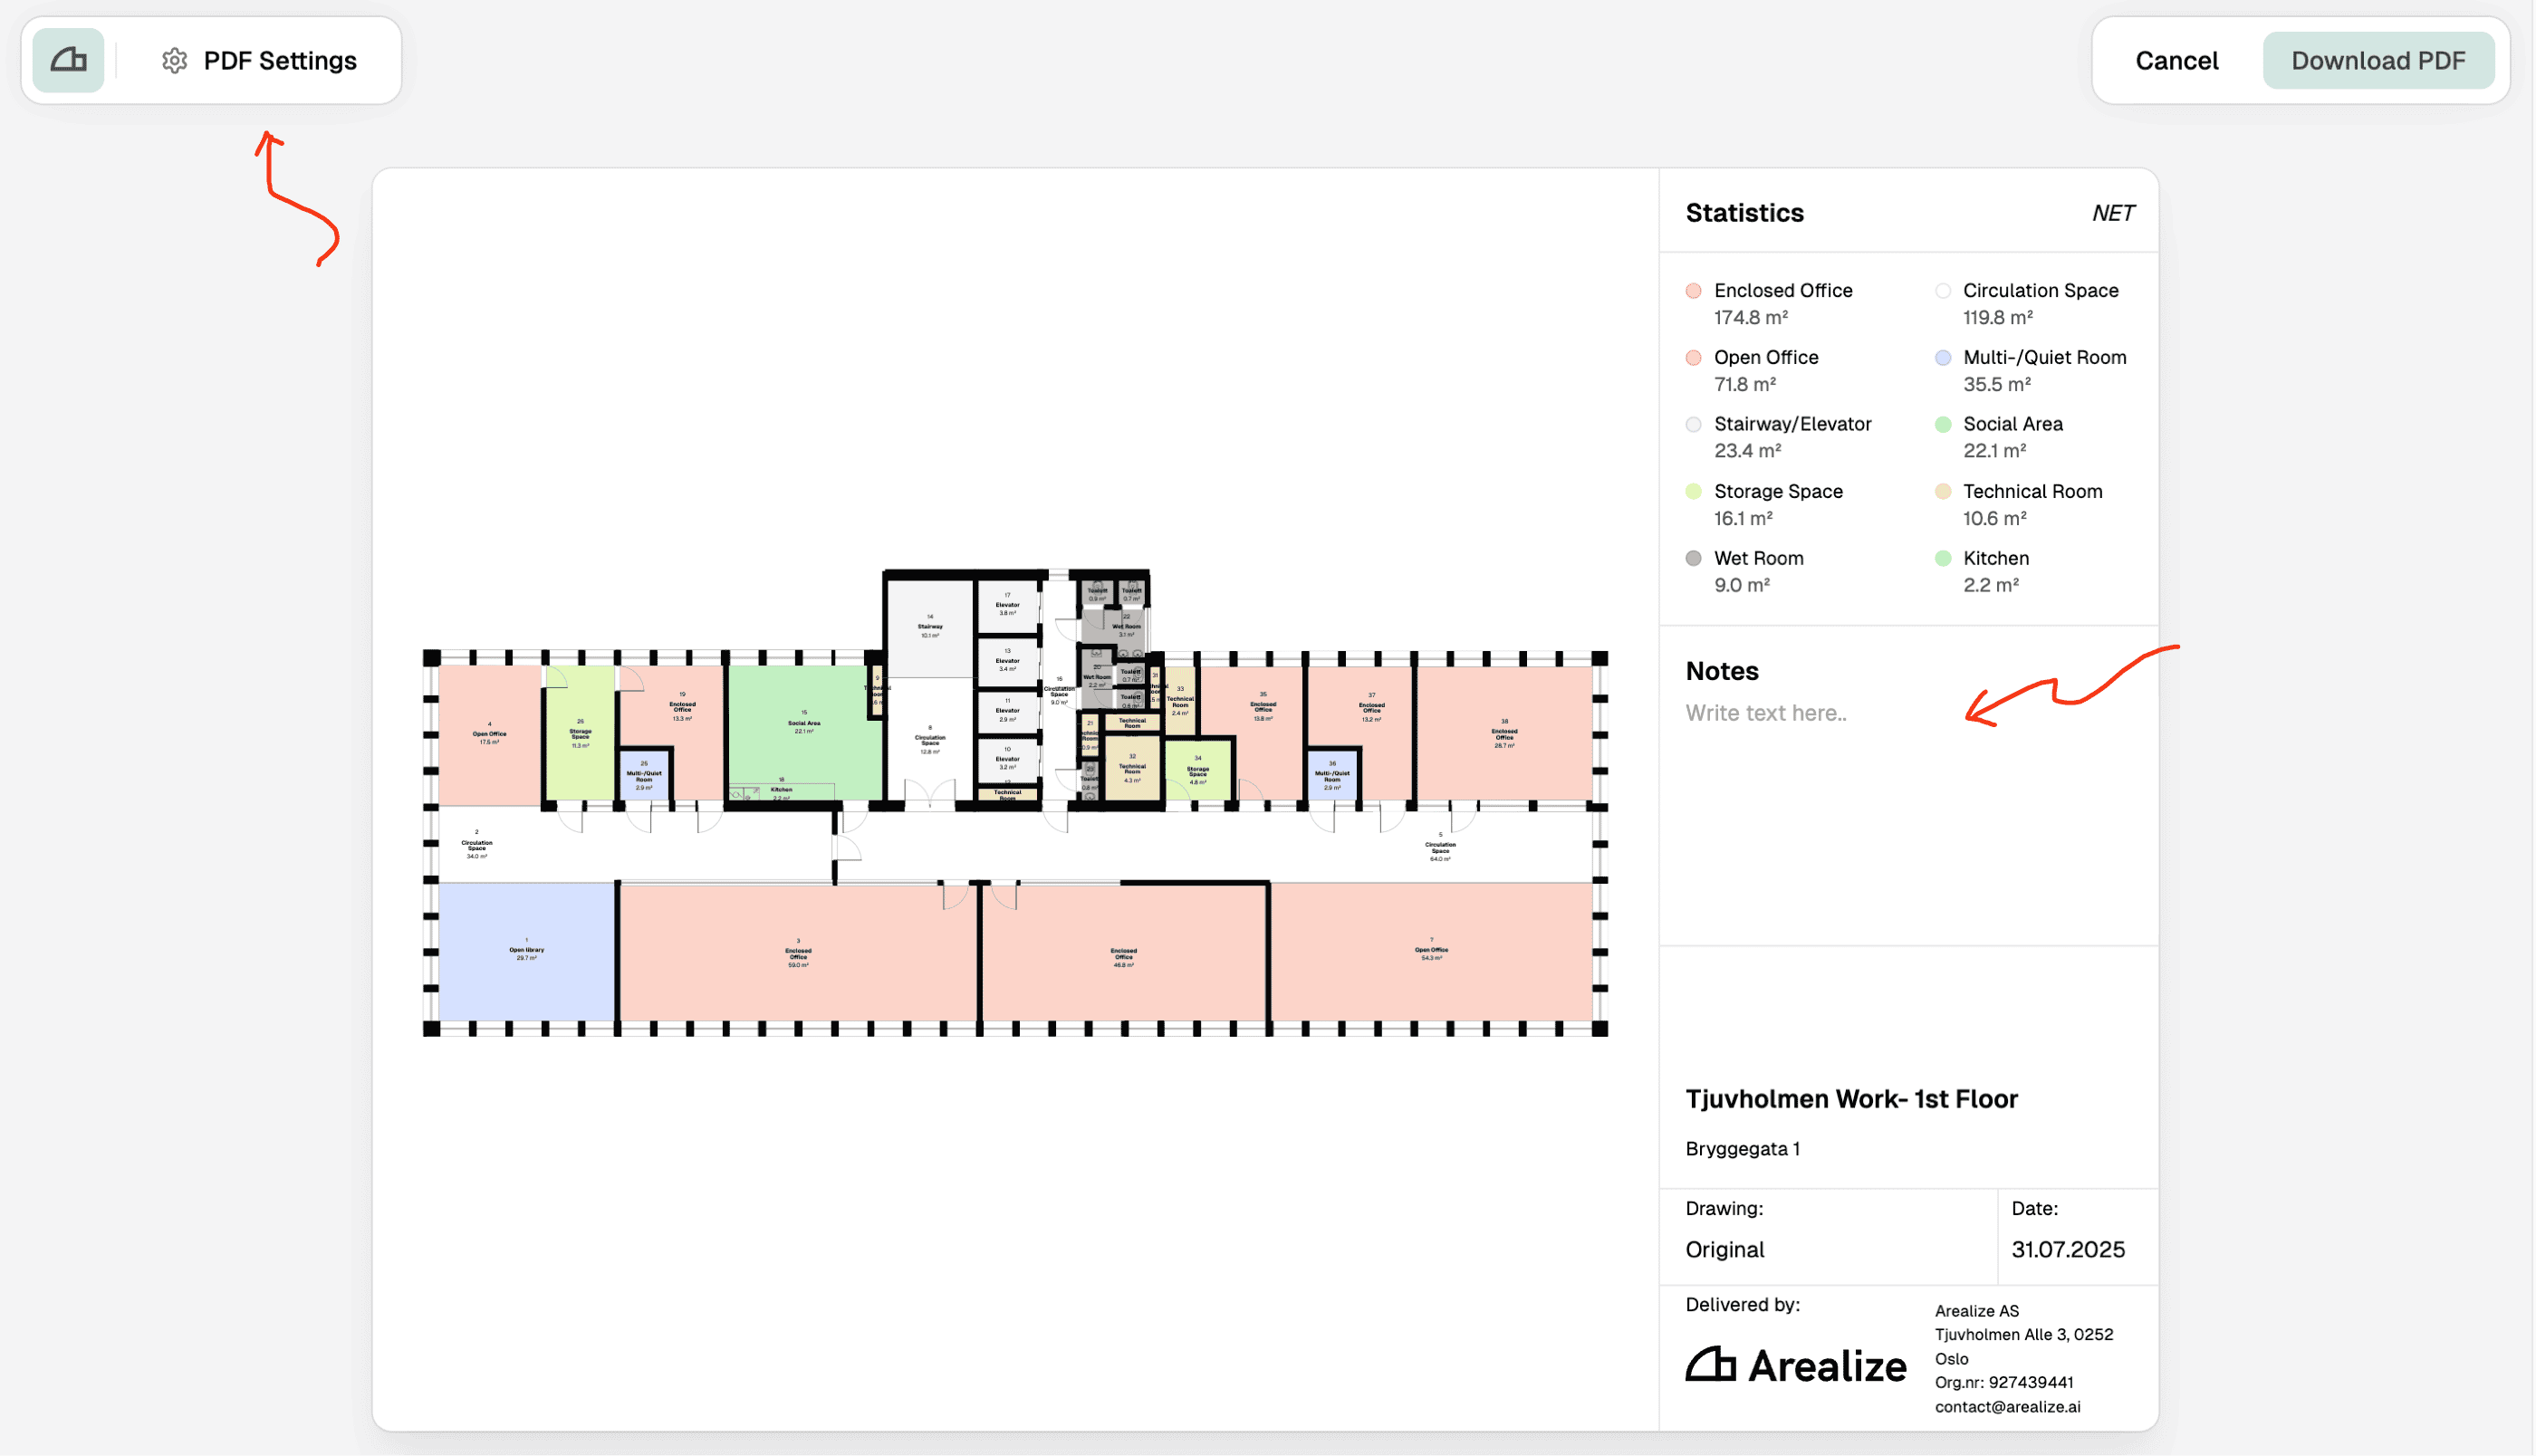Screen dimensions: 2536x1456
Task: Click Multi-/Quiet Room legend dot
Action: pyautogui.click(x=1942, y=358)
